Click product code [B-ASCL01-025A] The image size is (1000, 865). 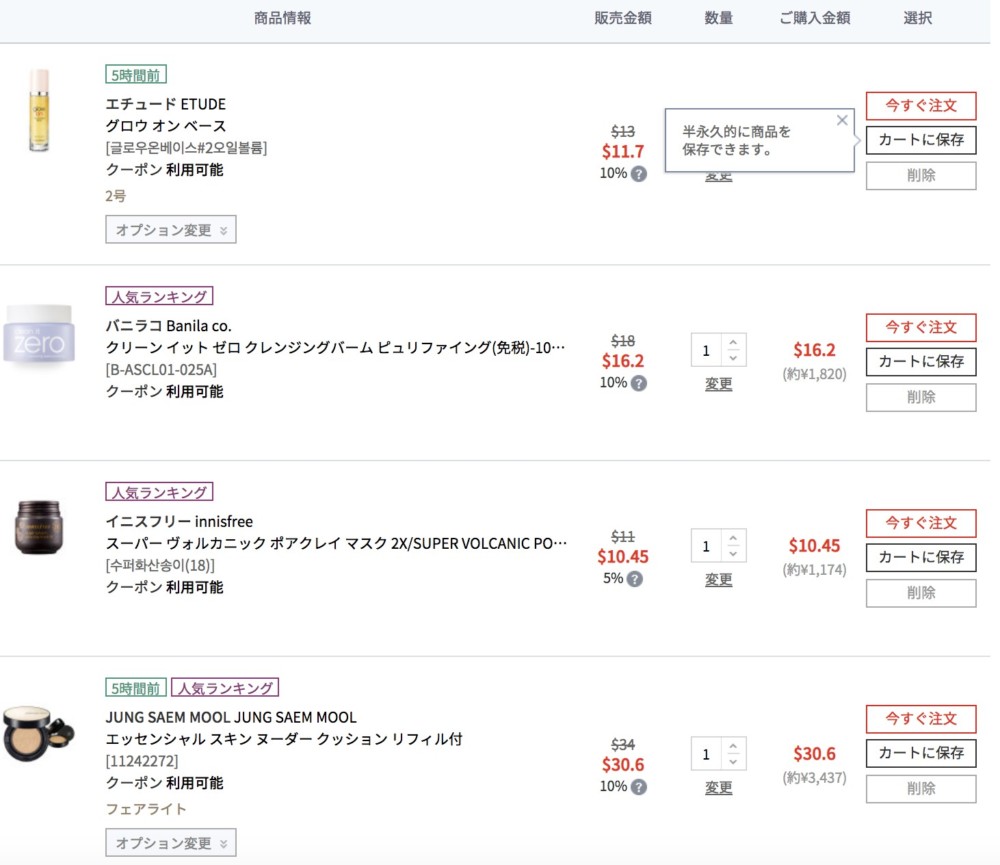click(161, 370)
